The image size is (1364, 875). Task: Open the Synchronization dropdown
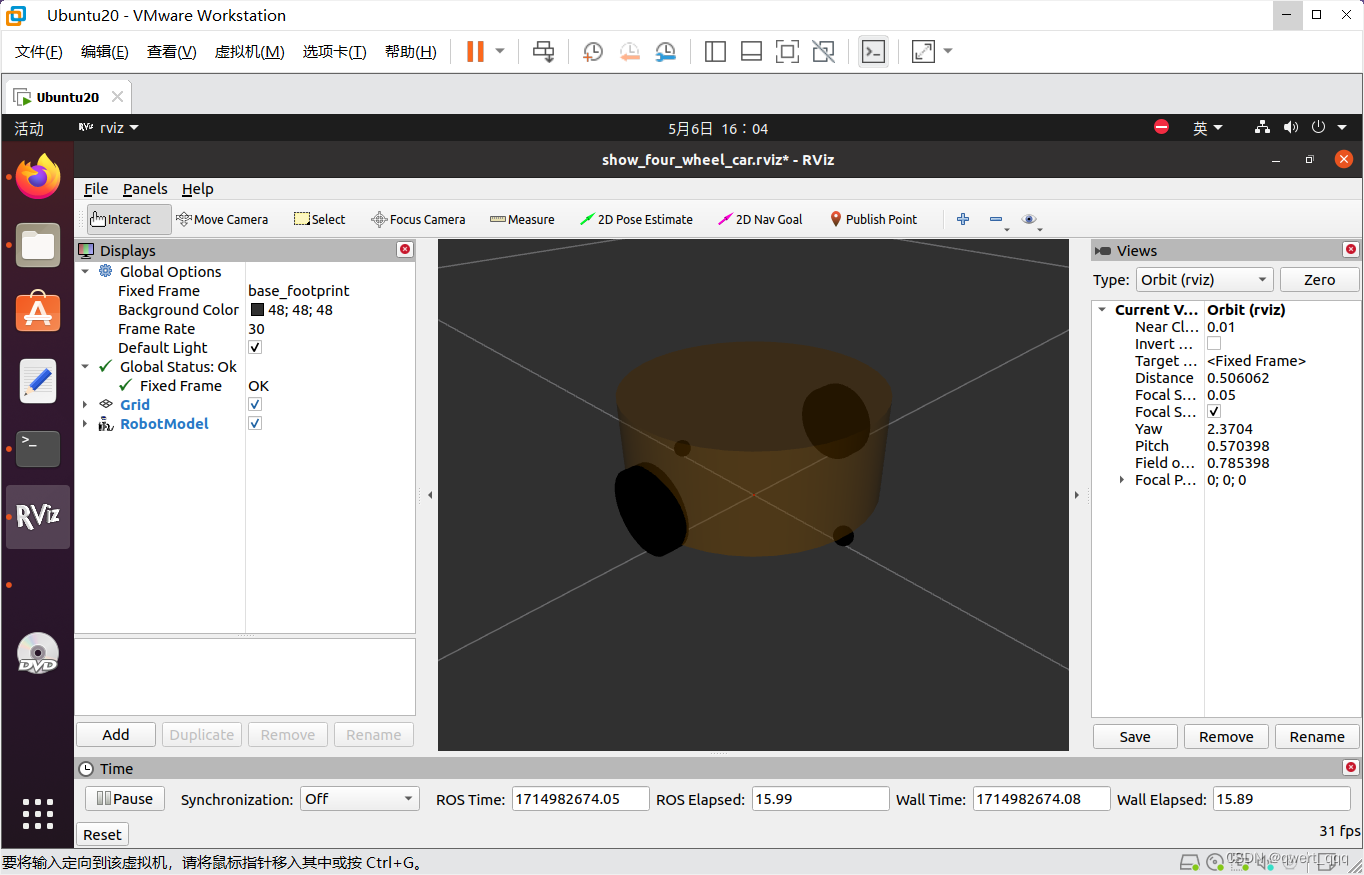point(359,799)
